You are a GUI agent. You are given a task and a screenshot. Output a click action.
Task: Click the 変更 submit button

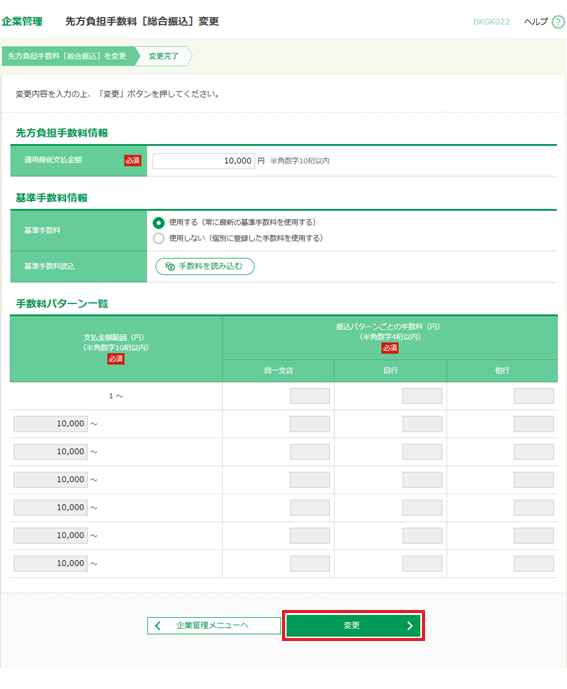click(x=353, y=625)
